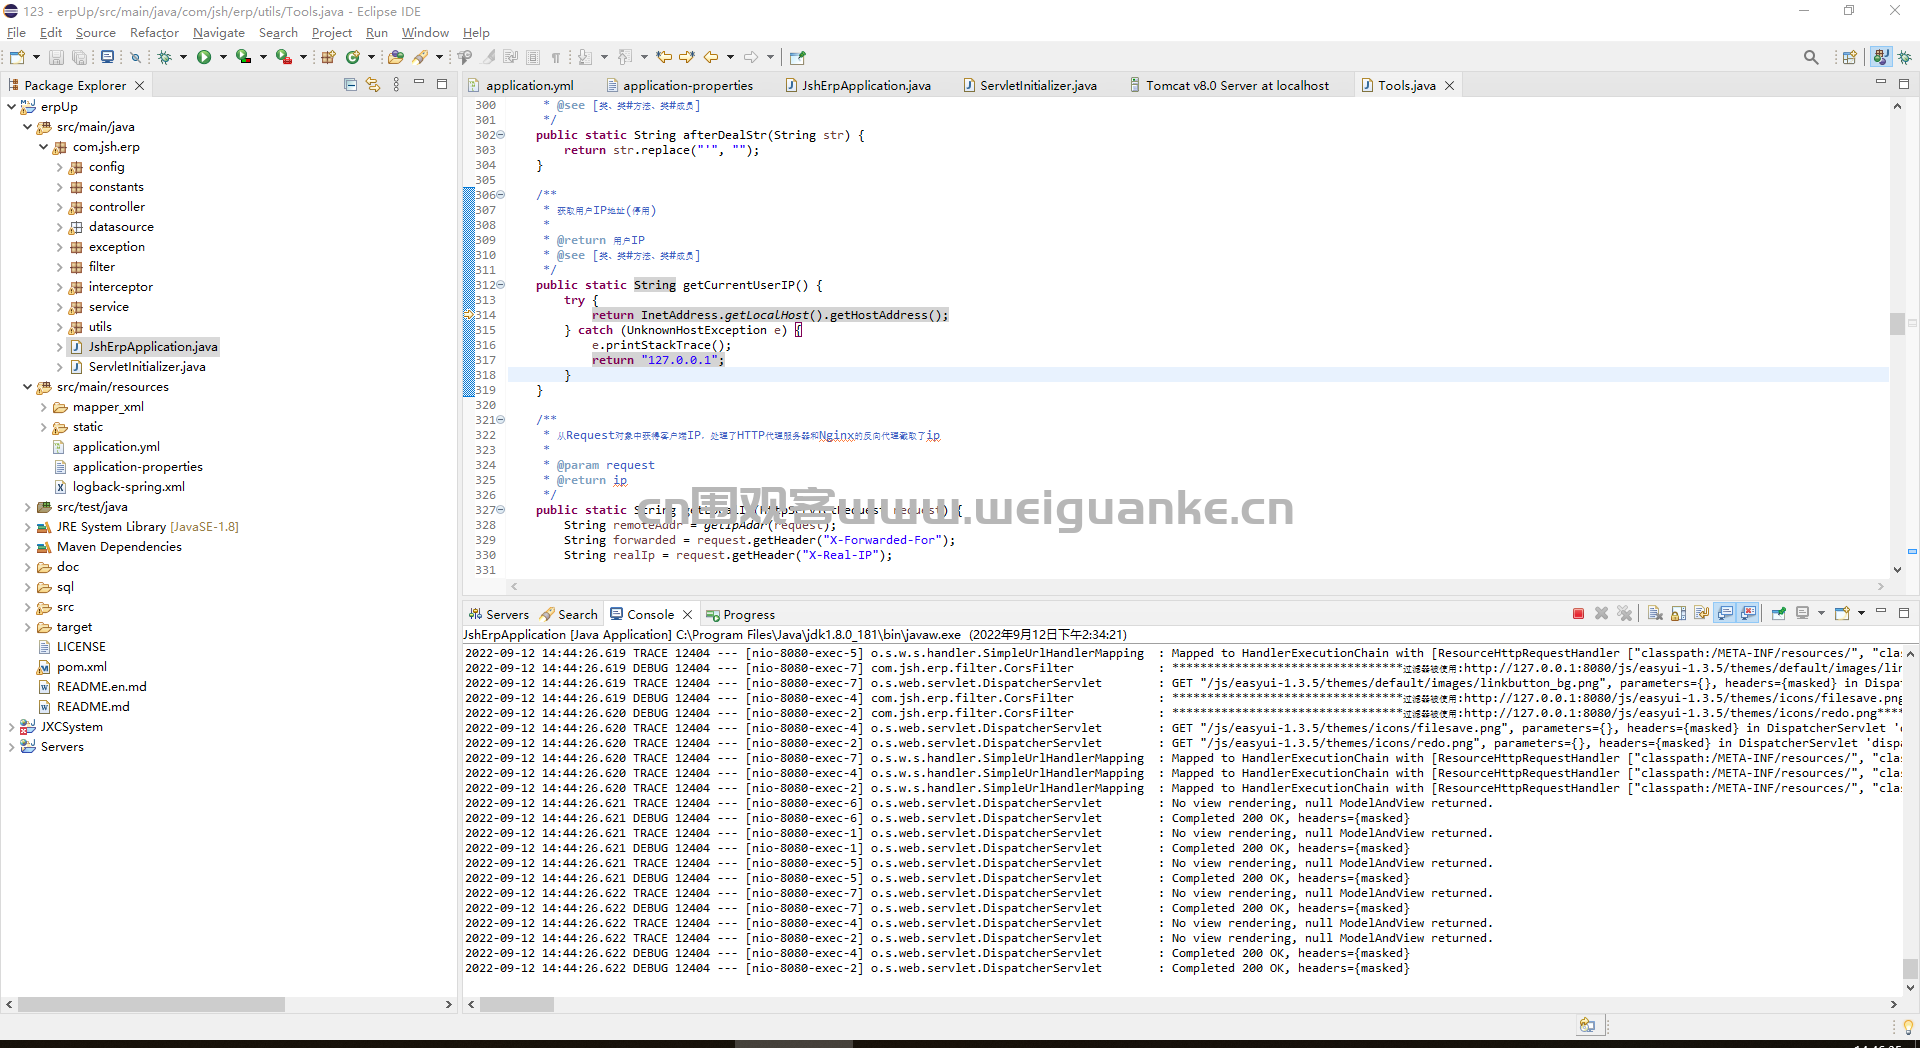Click the Open Type icon
The height and width of the screenshot is (1048, 1920).
396,57
